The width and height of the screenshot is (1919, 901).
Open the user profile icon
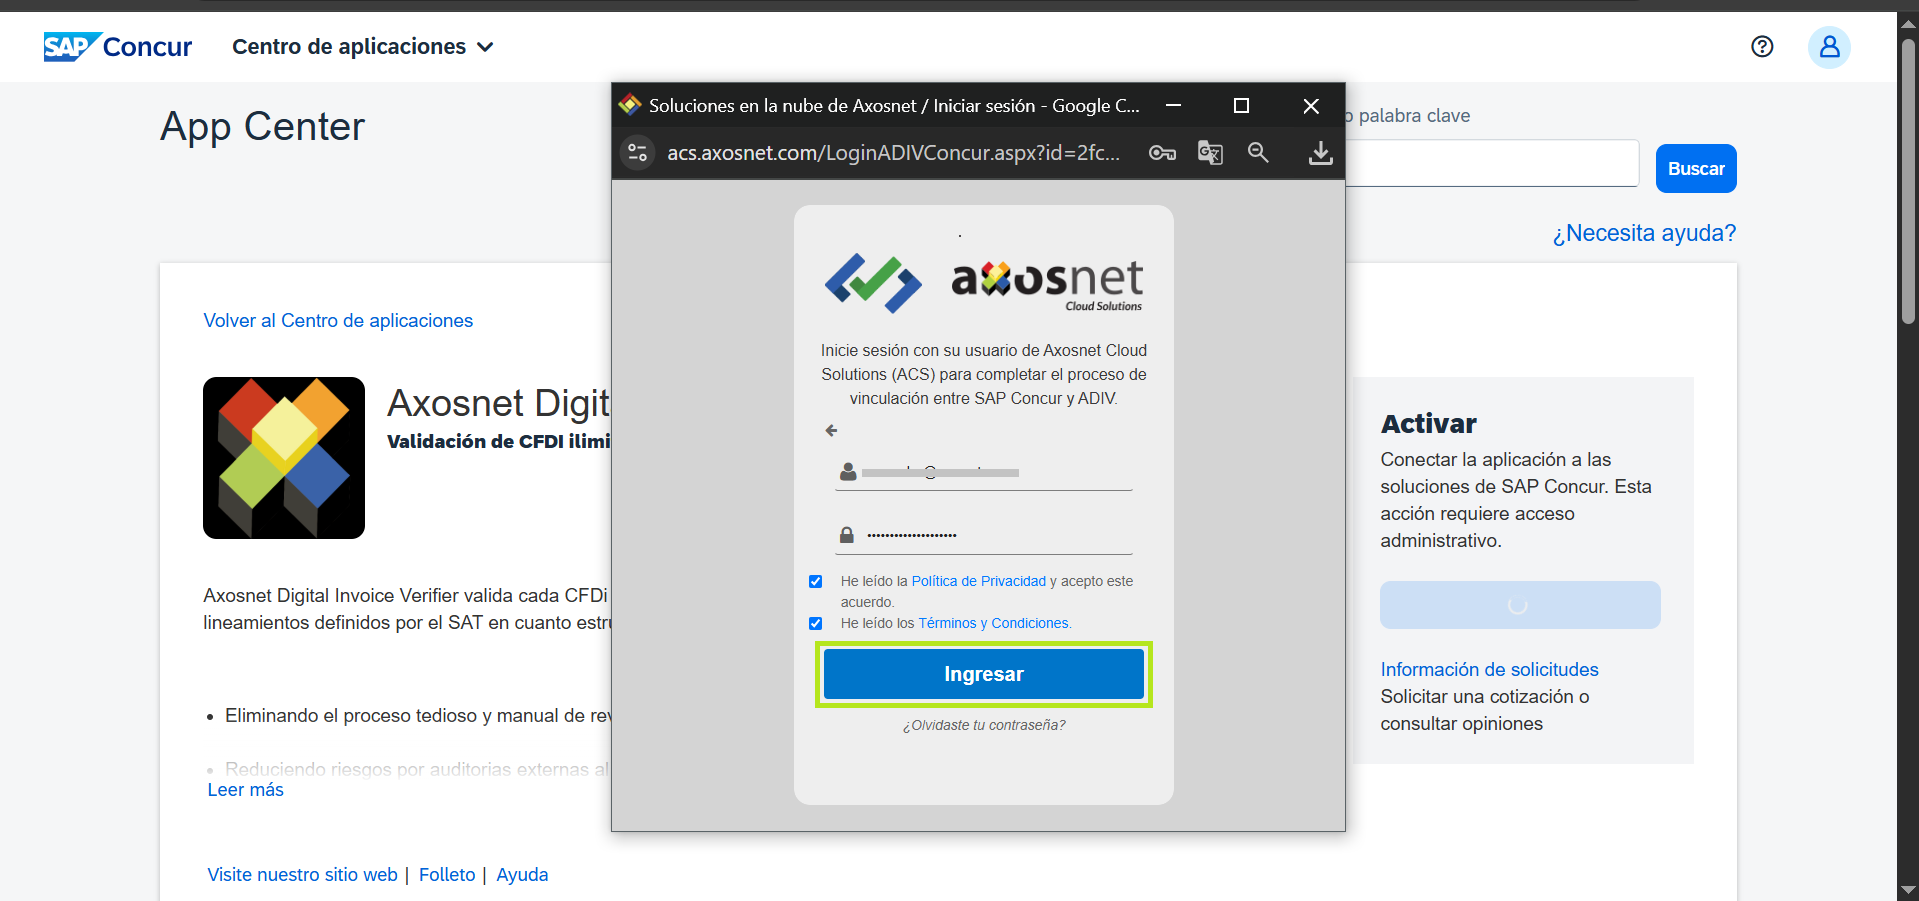(x=1829, y=47)
